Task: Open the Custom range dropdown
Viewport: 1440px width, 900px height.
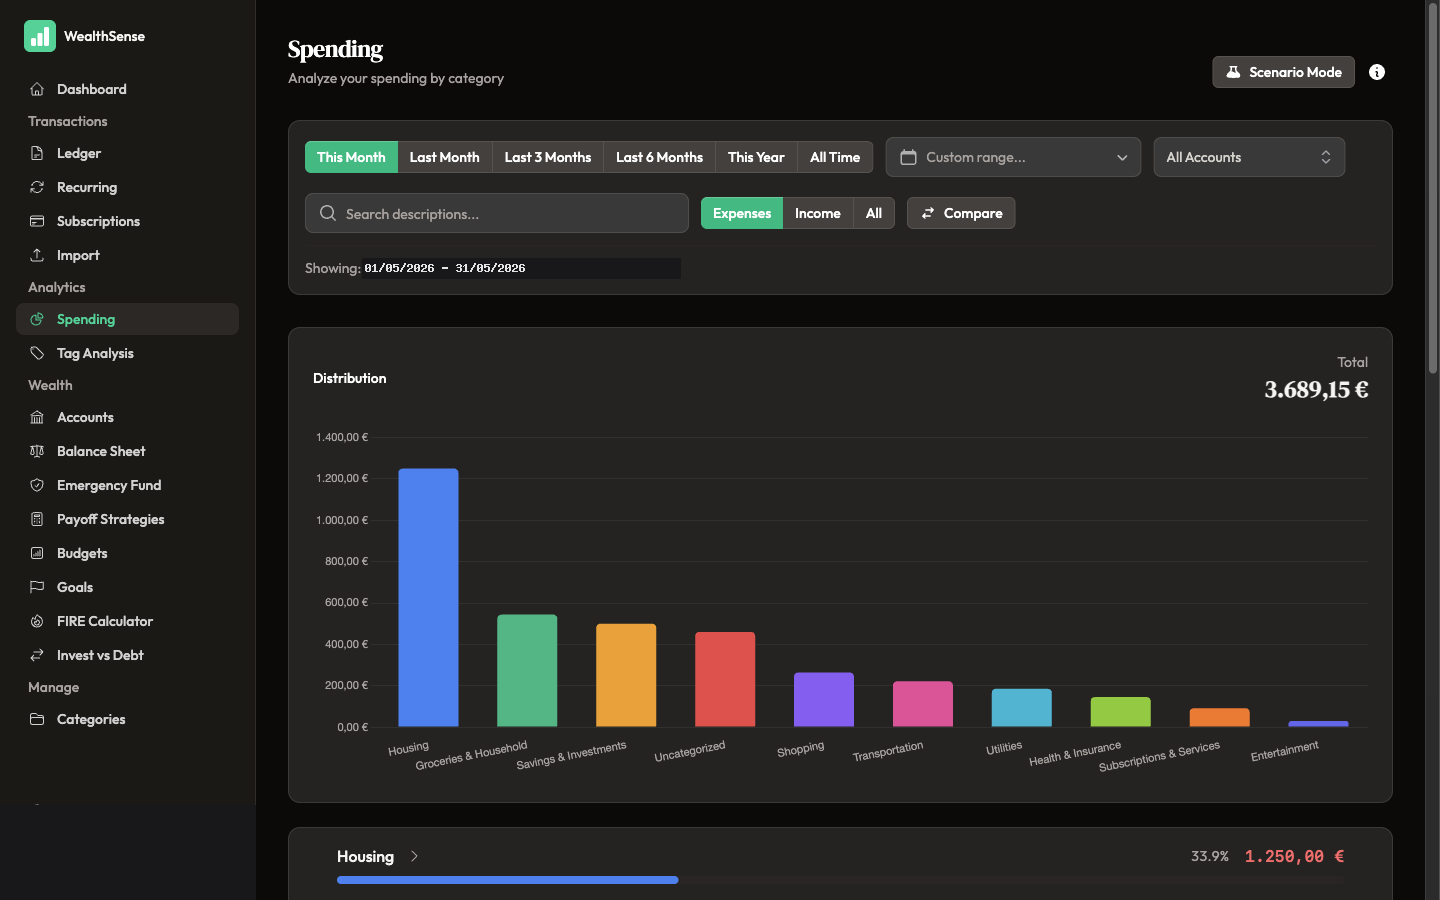Action: pos(1013,157)
